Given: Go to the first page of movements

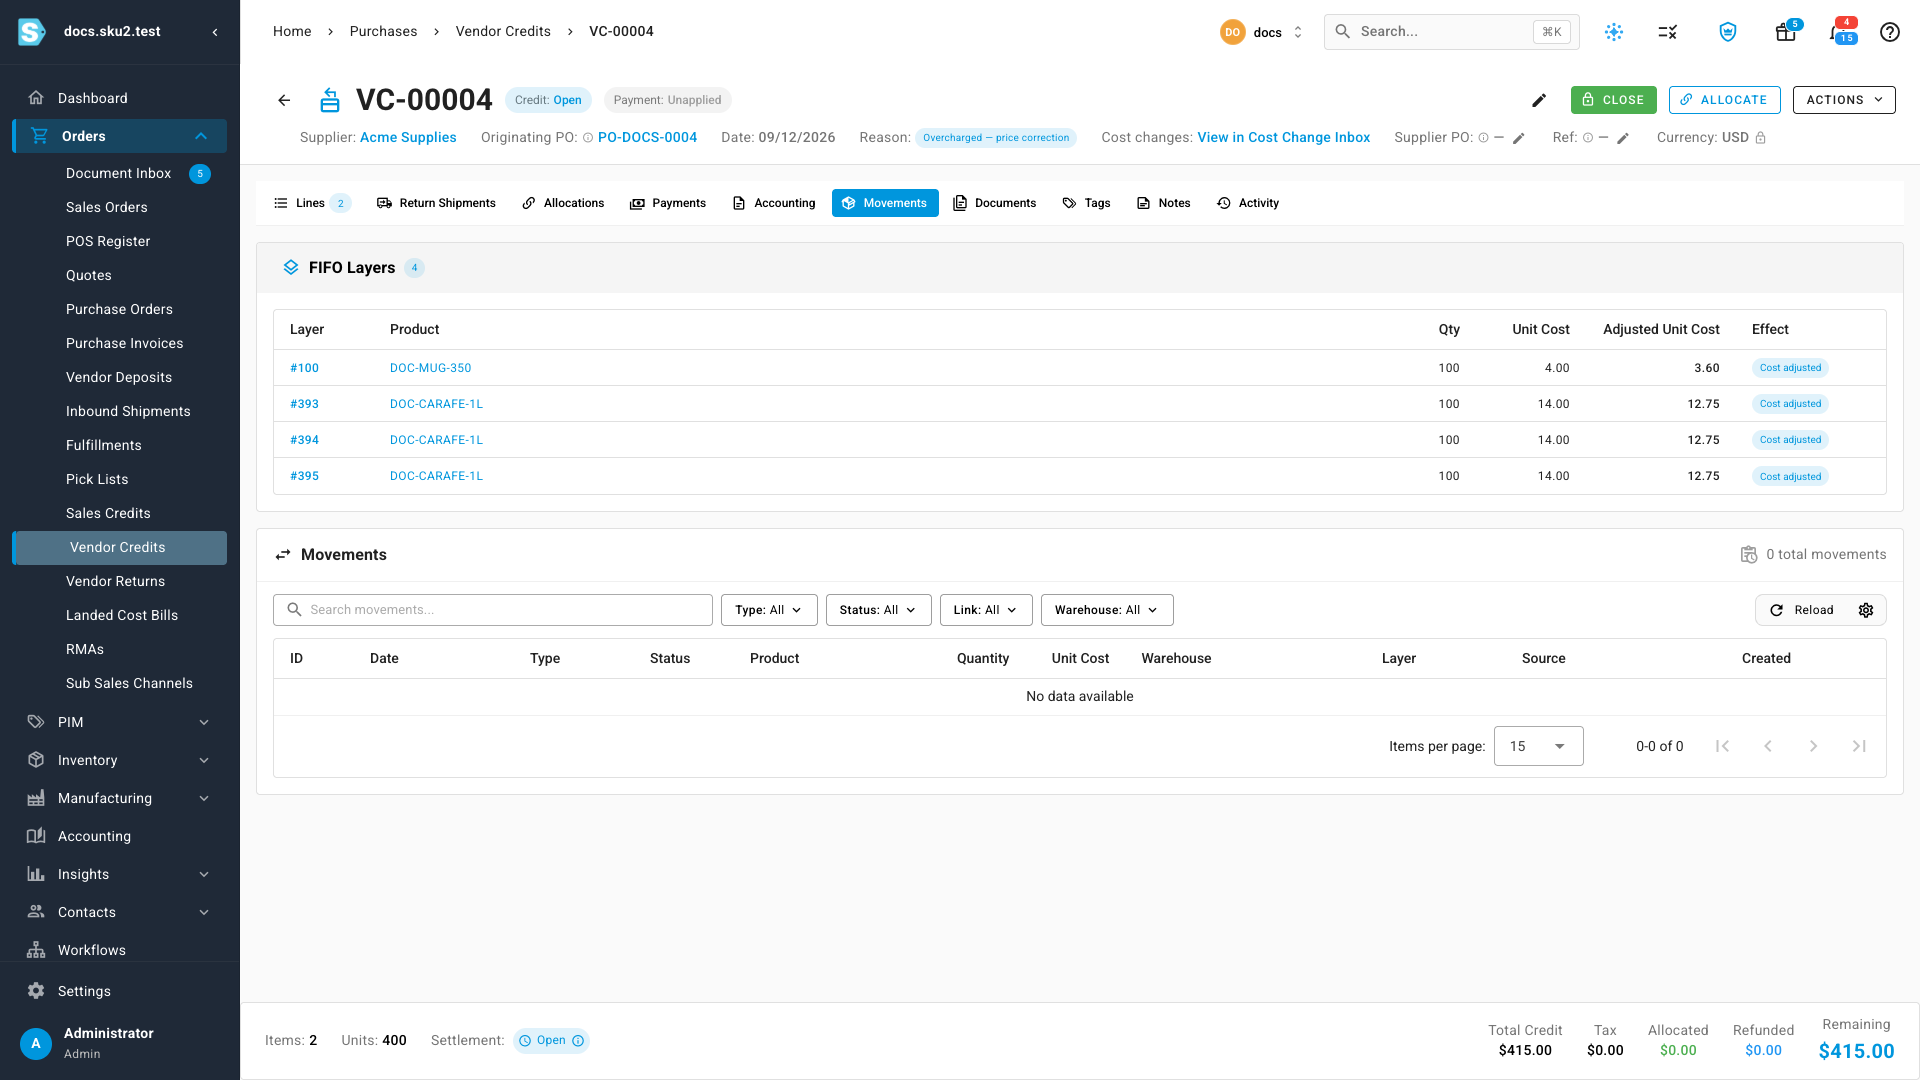Looking at the screenshot, I should [1722, 746].
